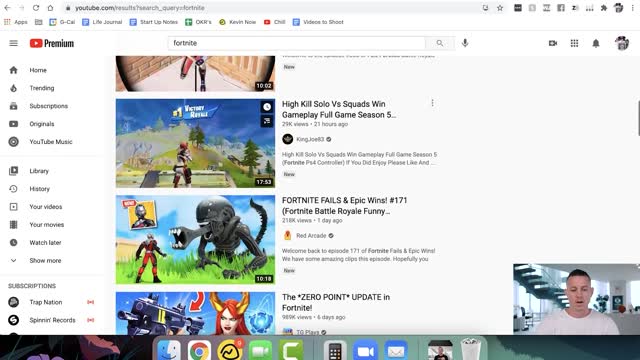Open Zoom from the Dock
The width and height of the screenshot is (640, 360).
(x=365, y=350)
